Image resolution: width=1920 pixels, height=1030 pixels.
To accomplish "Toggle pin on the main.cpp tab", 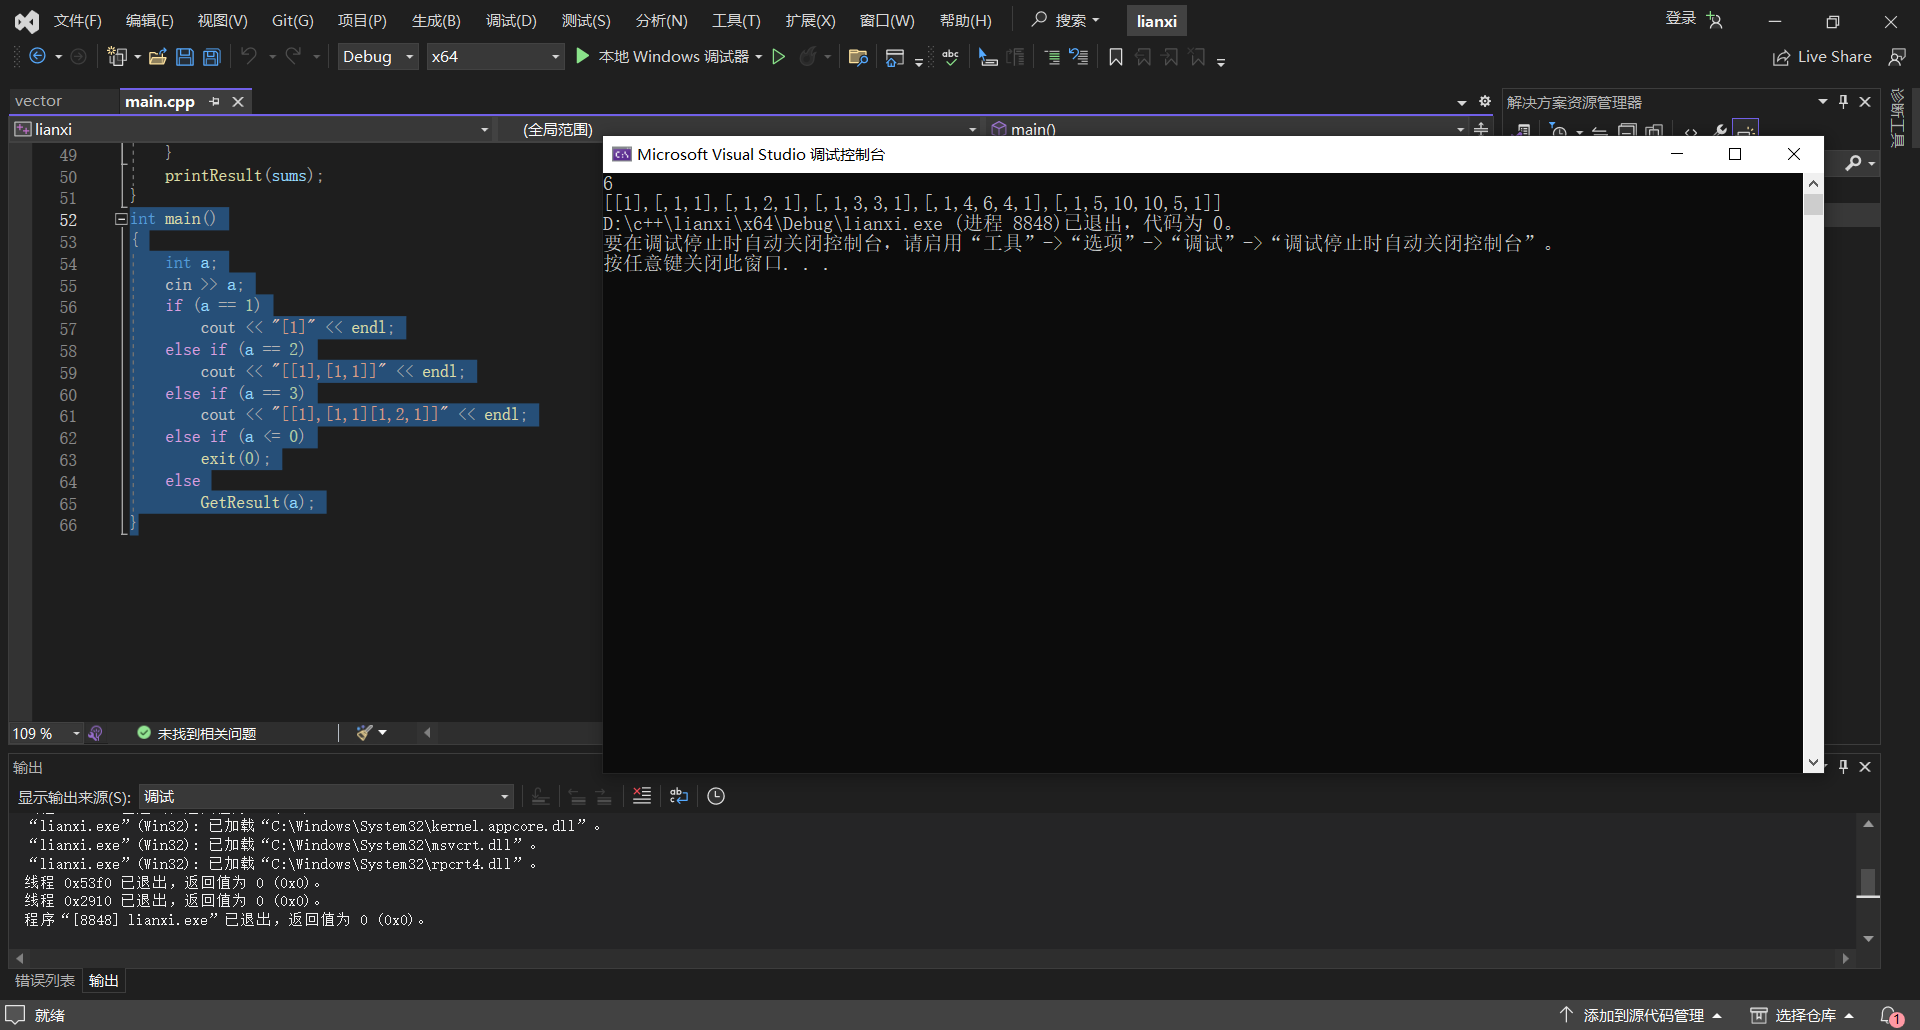I will (214, 102).
